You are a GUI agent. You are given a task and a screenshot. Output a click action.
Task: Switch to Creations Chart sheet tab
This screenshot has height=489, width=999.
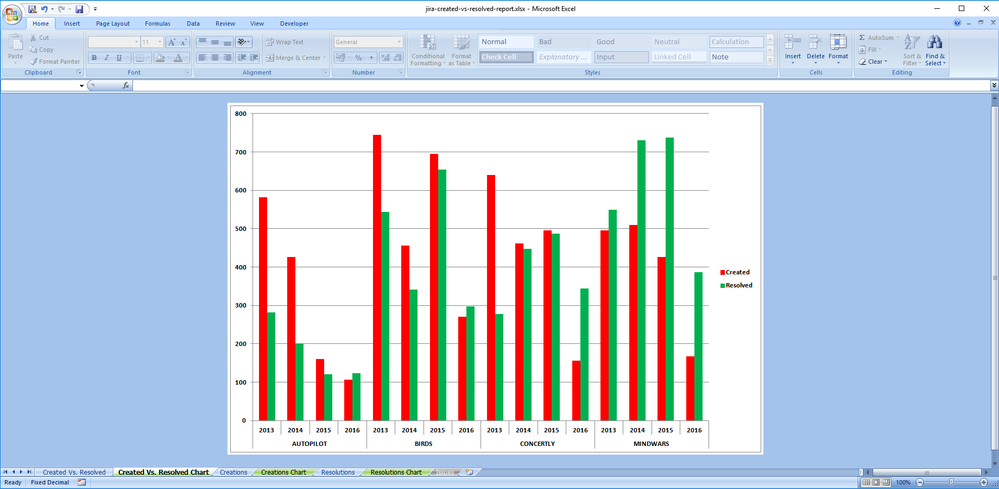[284, 472]
